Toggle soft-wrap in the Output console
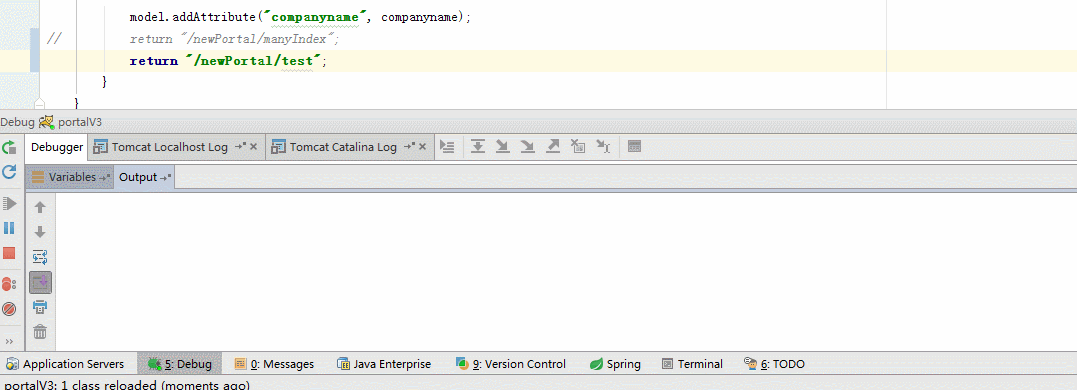The height and width of the screenshot is (390, 1077). [40, 257]
